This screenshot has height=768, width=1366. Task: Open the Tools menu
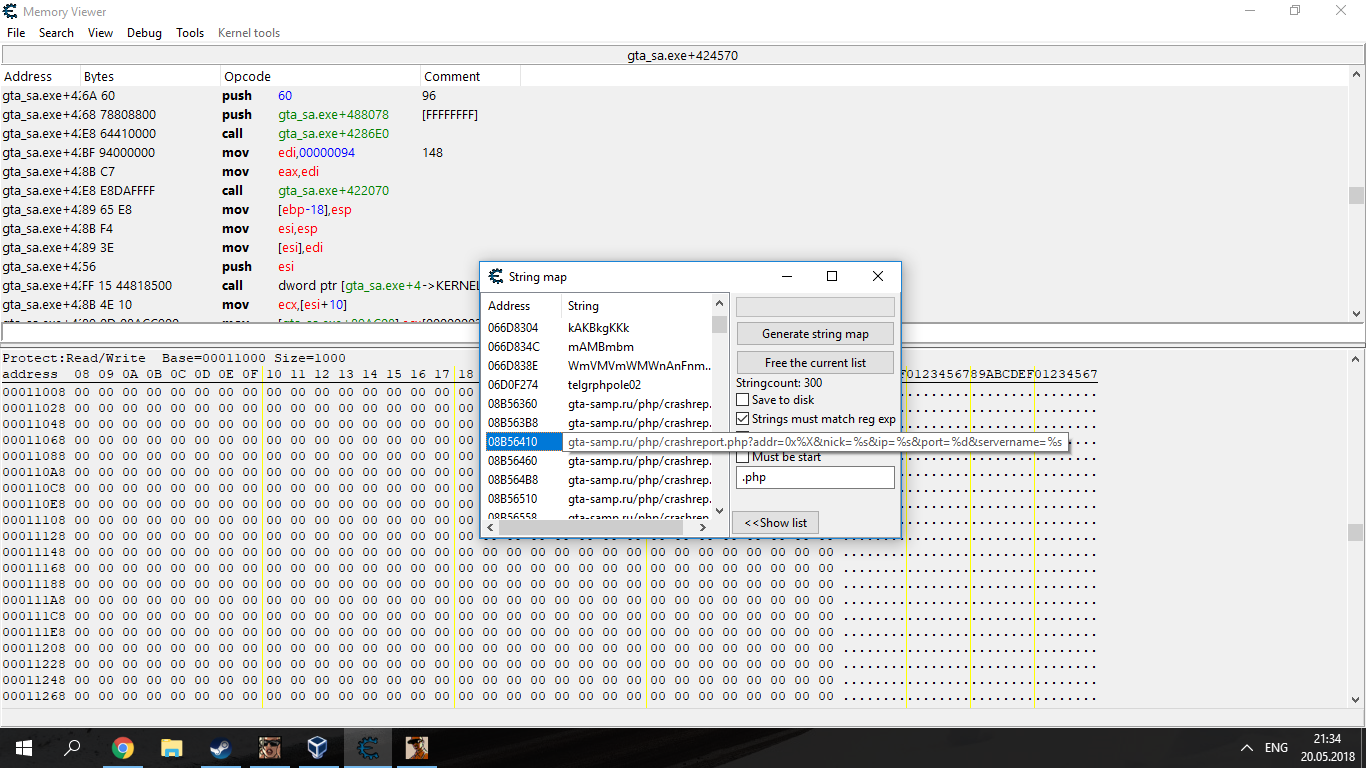click(x=190, y=33)
